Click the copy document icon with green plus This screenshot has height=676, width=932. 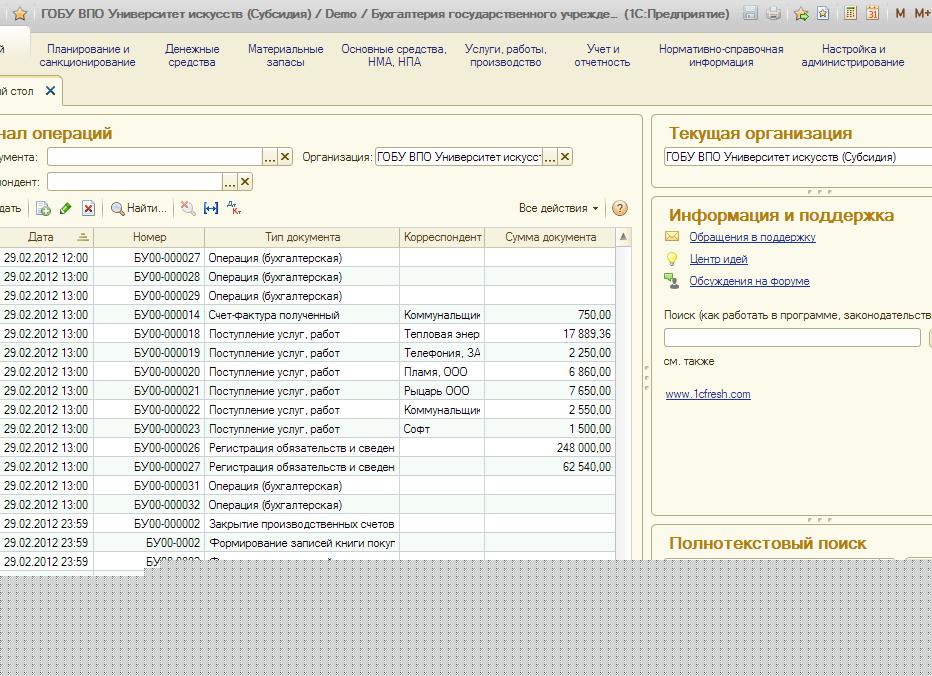43,208
